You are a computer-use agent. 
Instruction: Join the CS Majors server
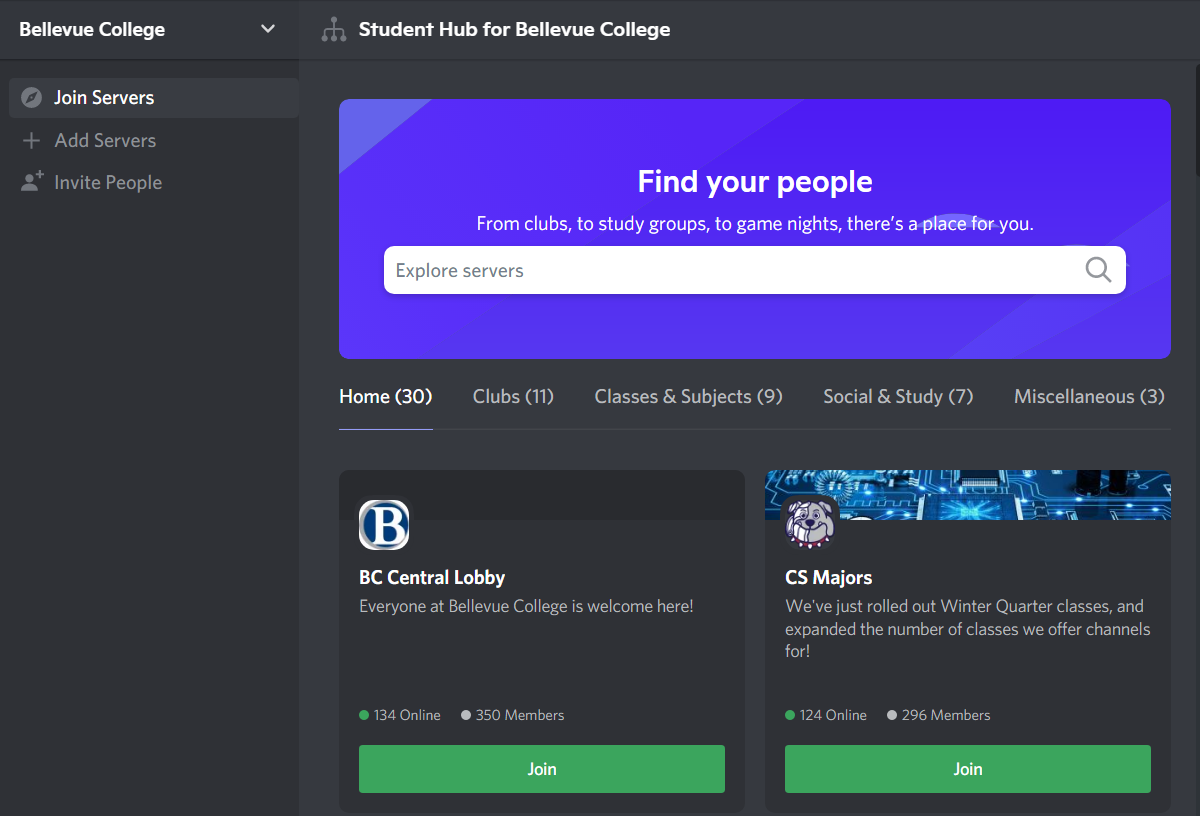click(968, 769)
